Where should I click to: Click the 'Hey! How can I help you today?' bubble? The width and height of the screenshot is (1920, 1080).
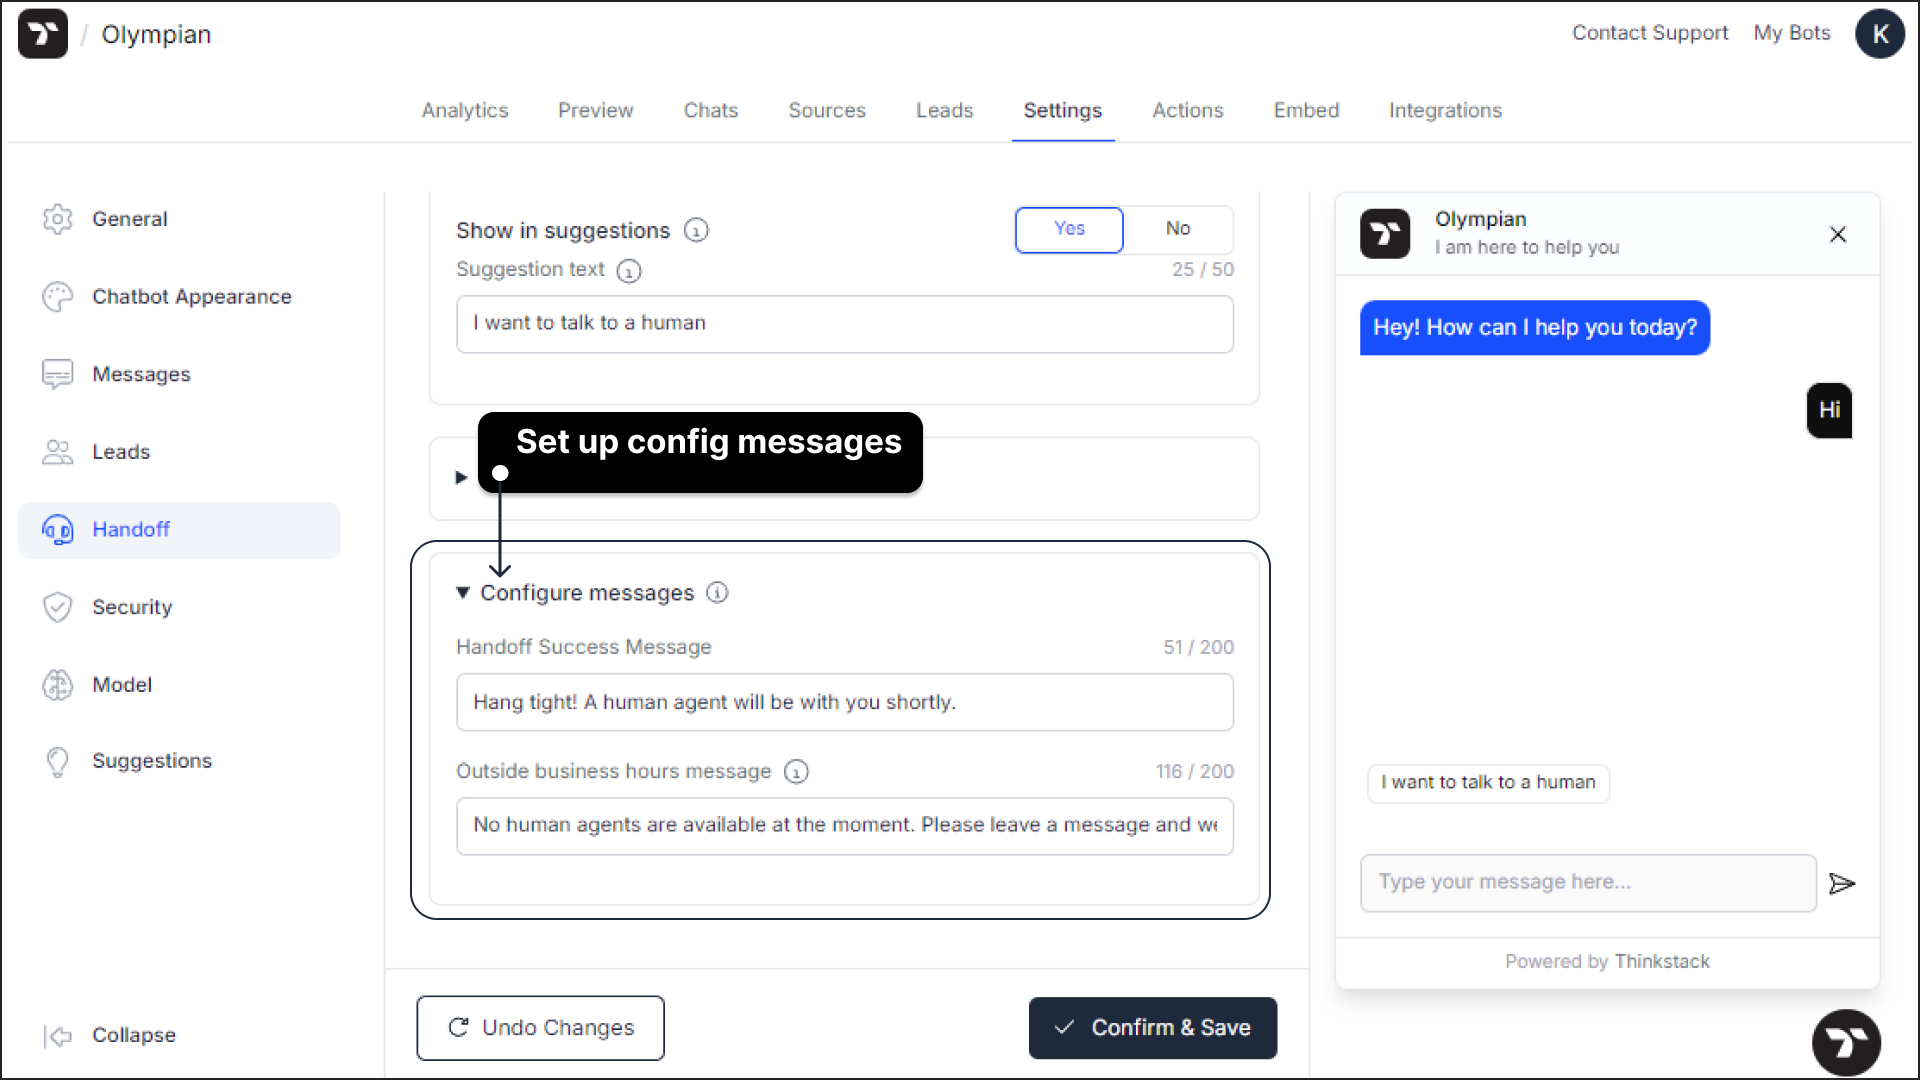click(x=1535, y=328)
